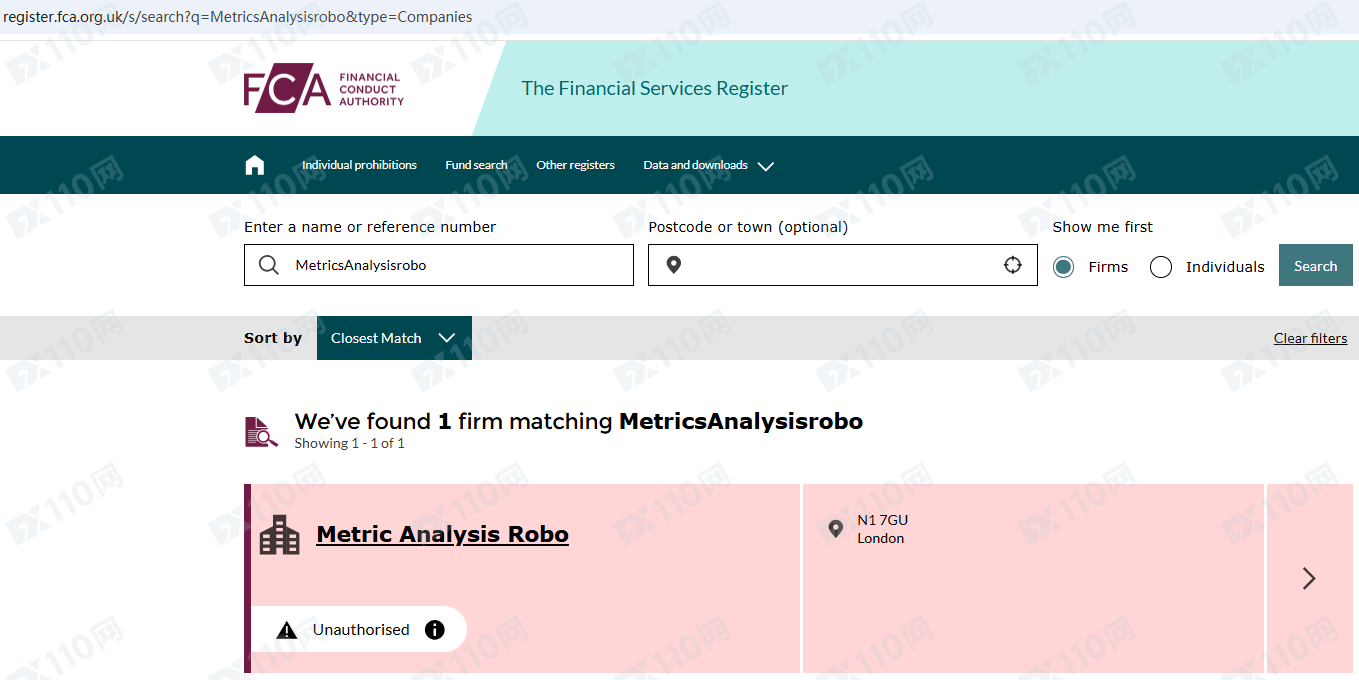
Task: Open result with right chevron arrow
Action: [x=1309, y=578]
